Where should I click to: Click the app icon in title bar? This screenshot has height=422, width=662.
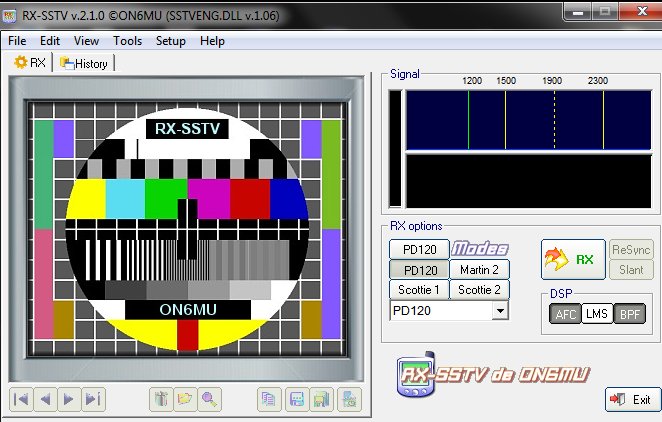point(9,16)
